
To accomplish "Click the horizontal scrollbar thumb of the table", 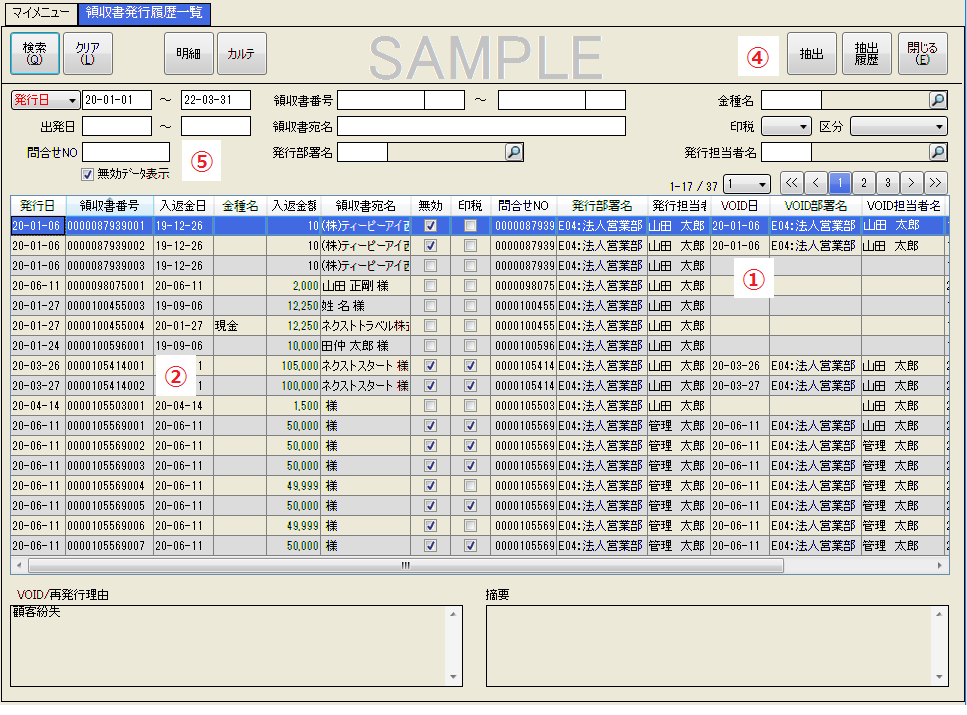I will pos(406,565).
